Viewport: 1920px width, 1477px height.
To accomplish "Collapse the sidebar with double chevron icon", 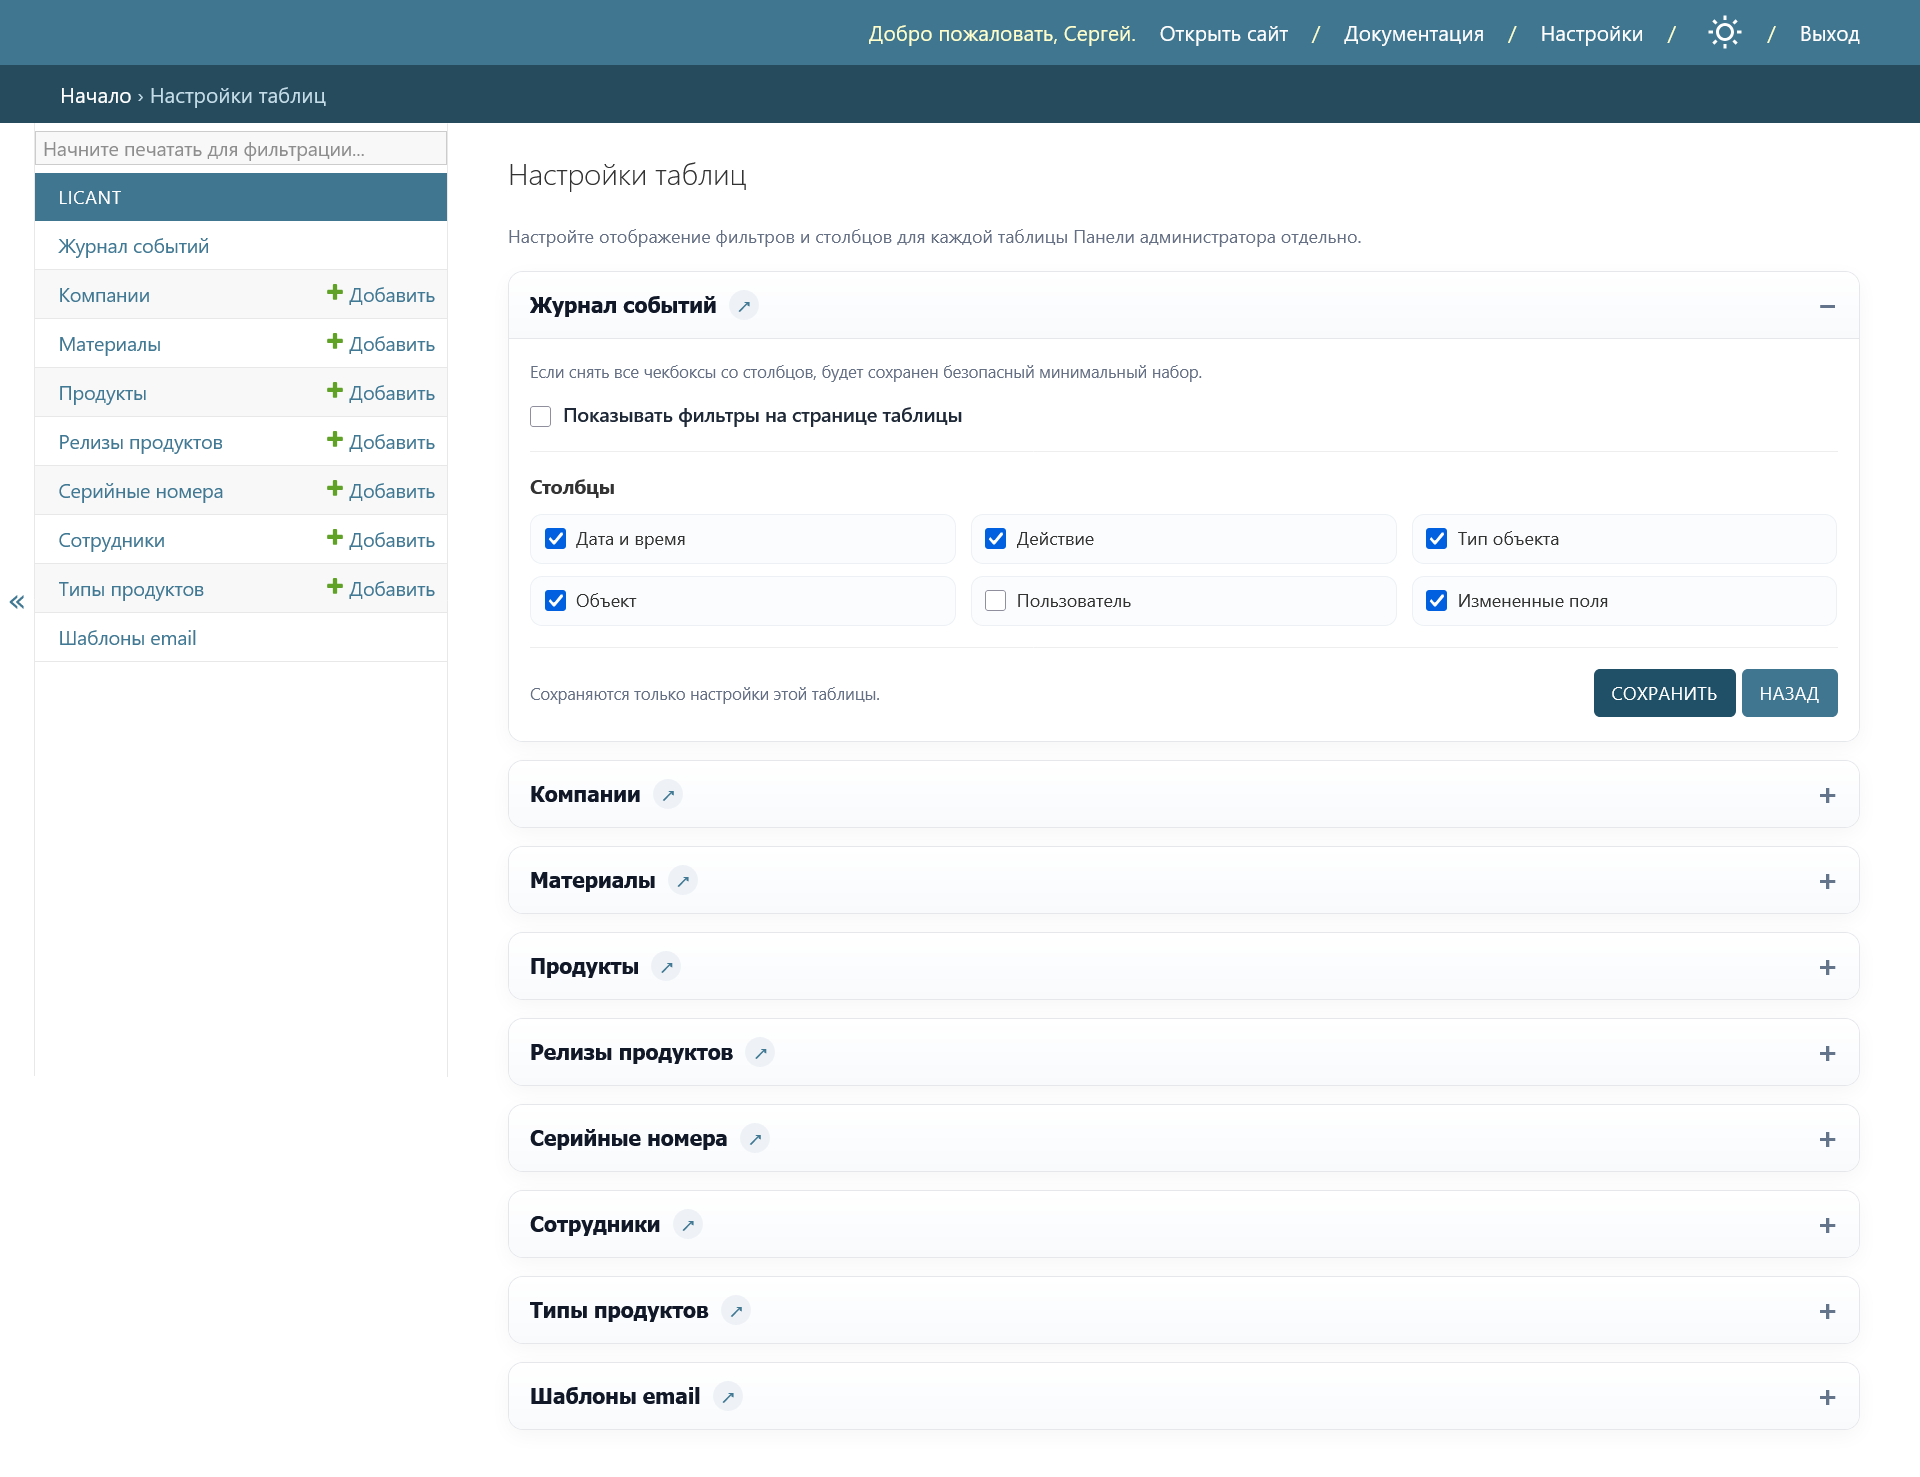I will (17, 601).
